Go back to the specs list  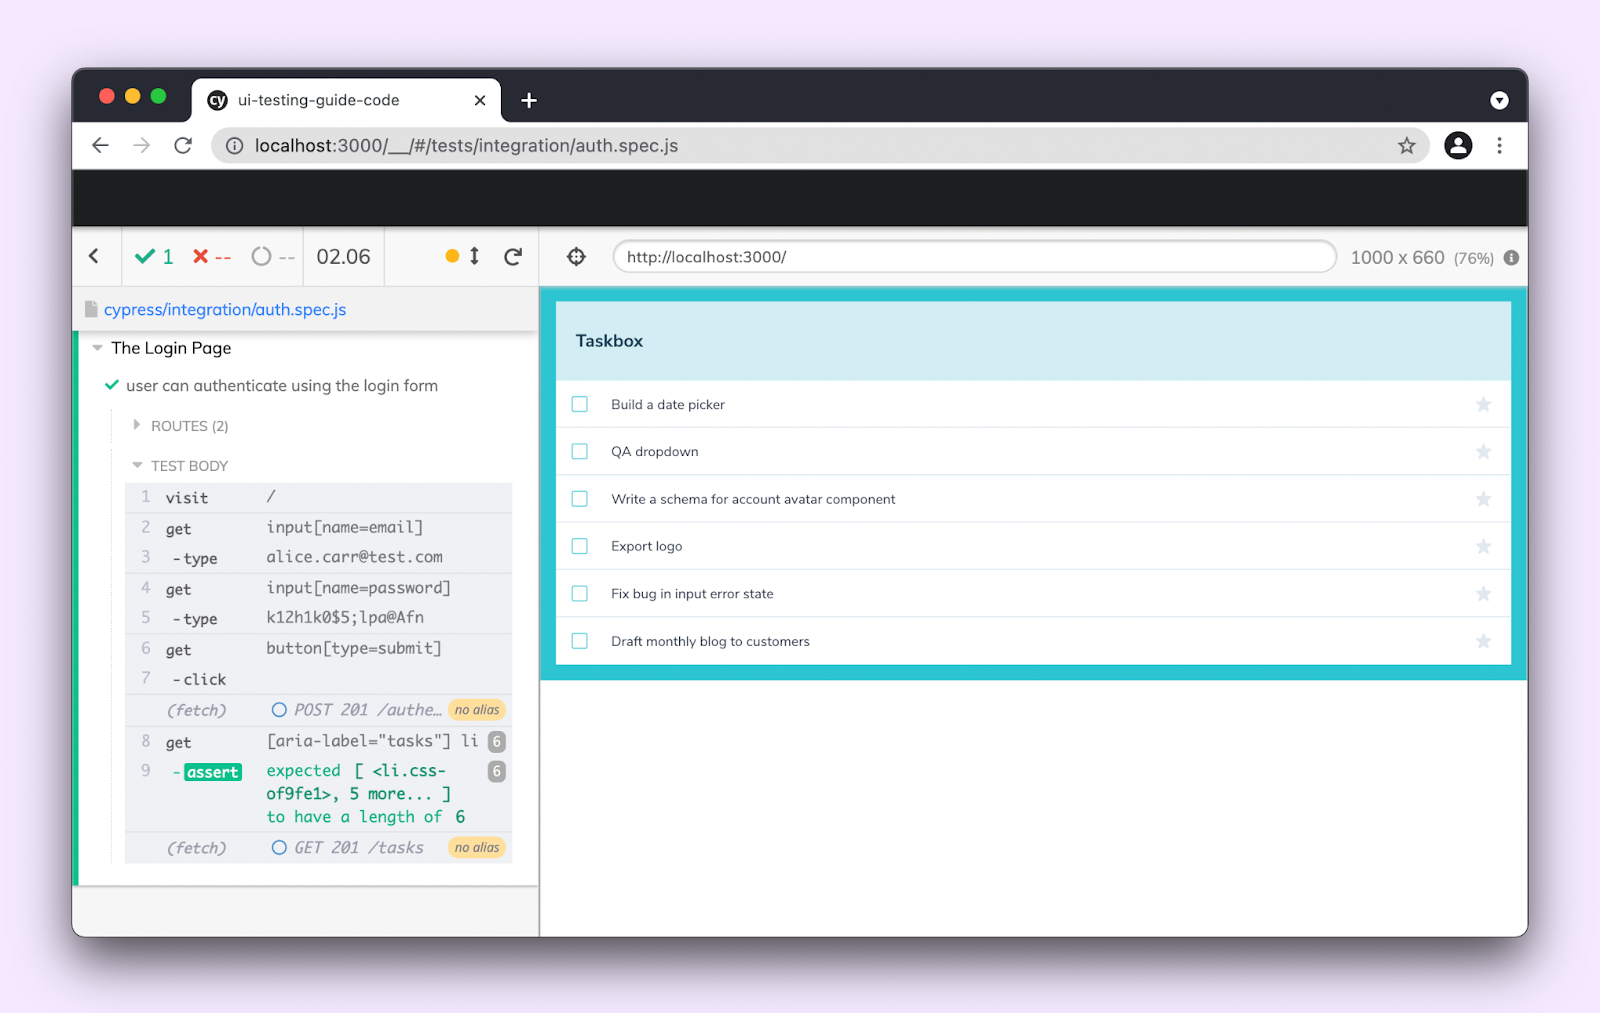[x=95, y=257]
